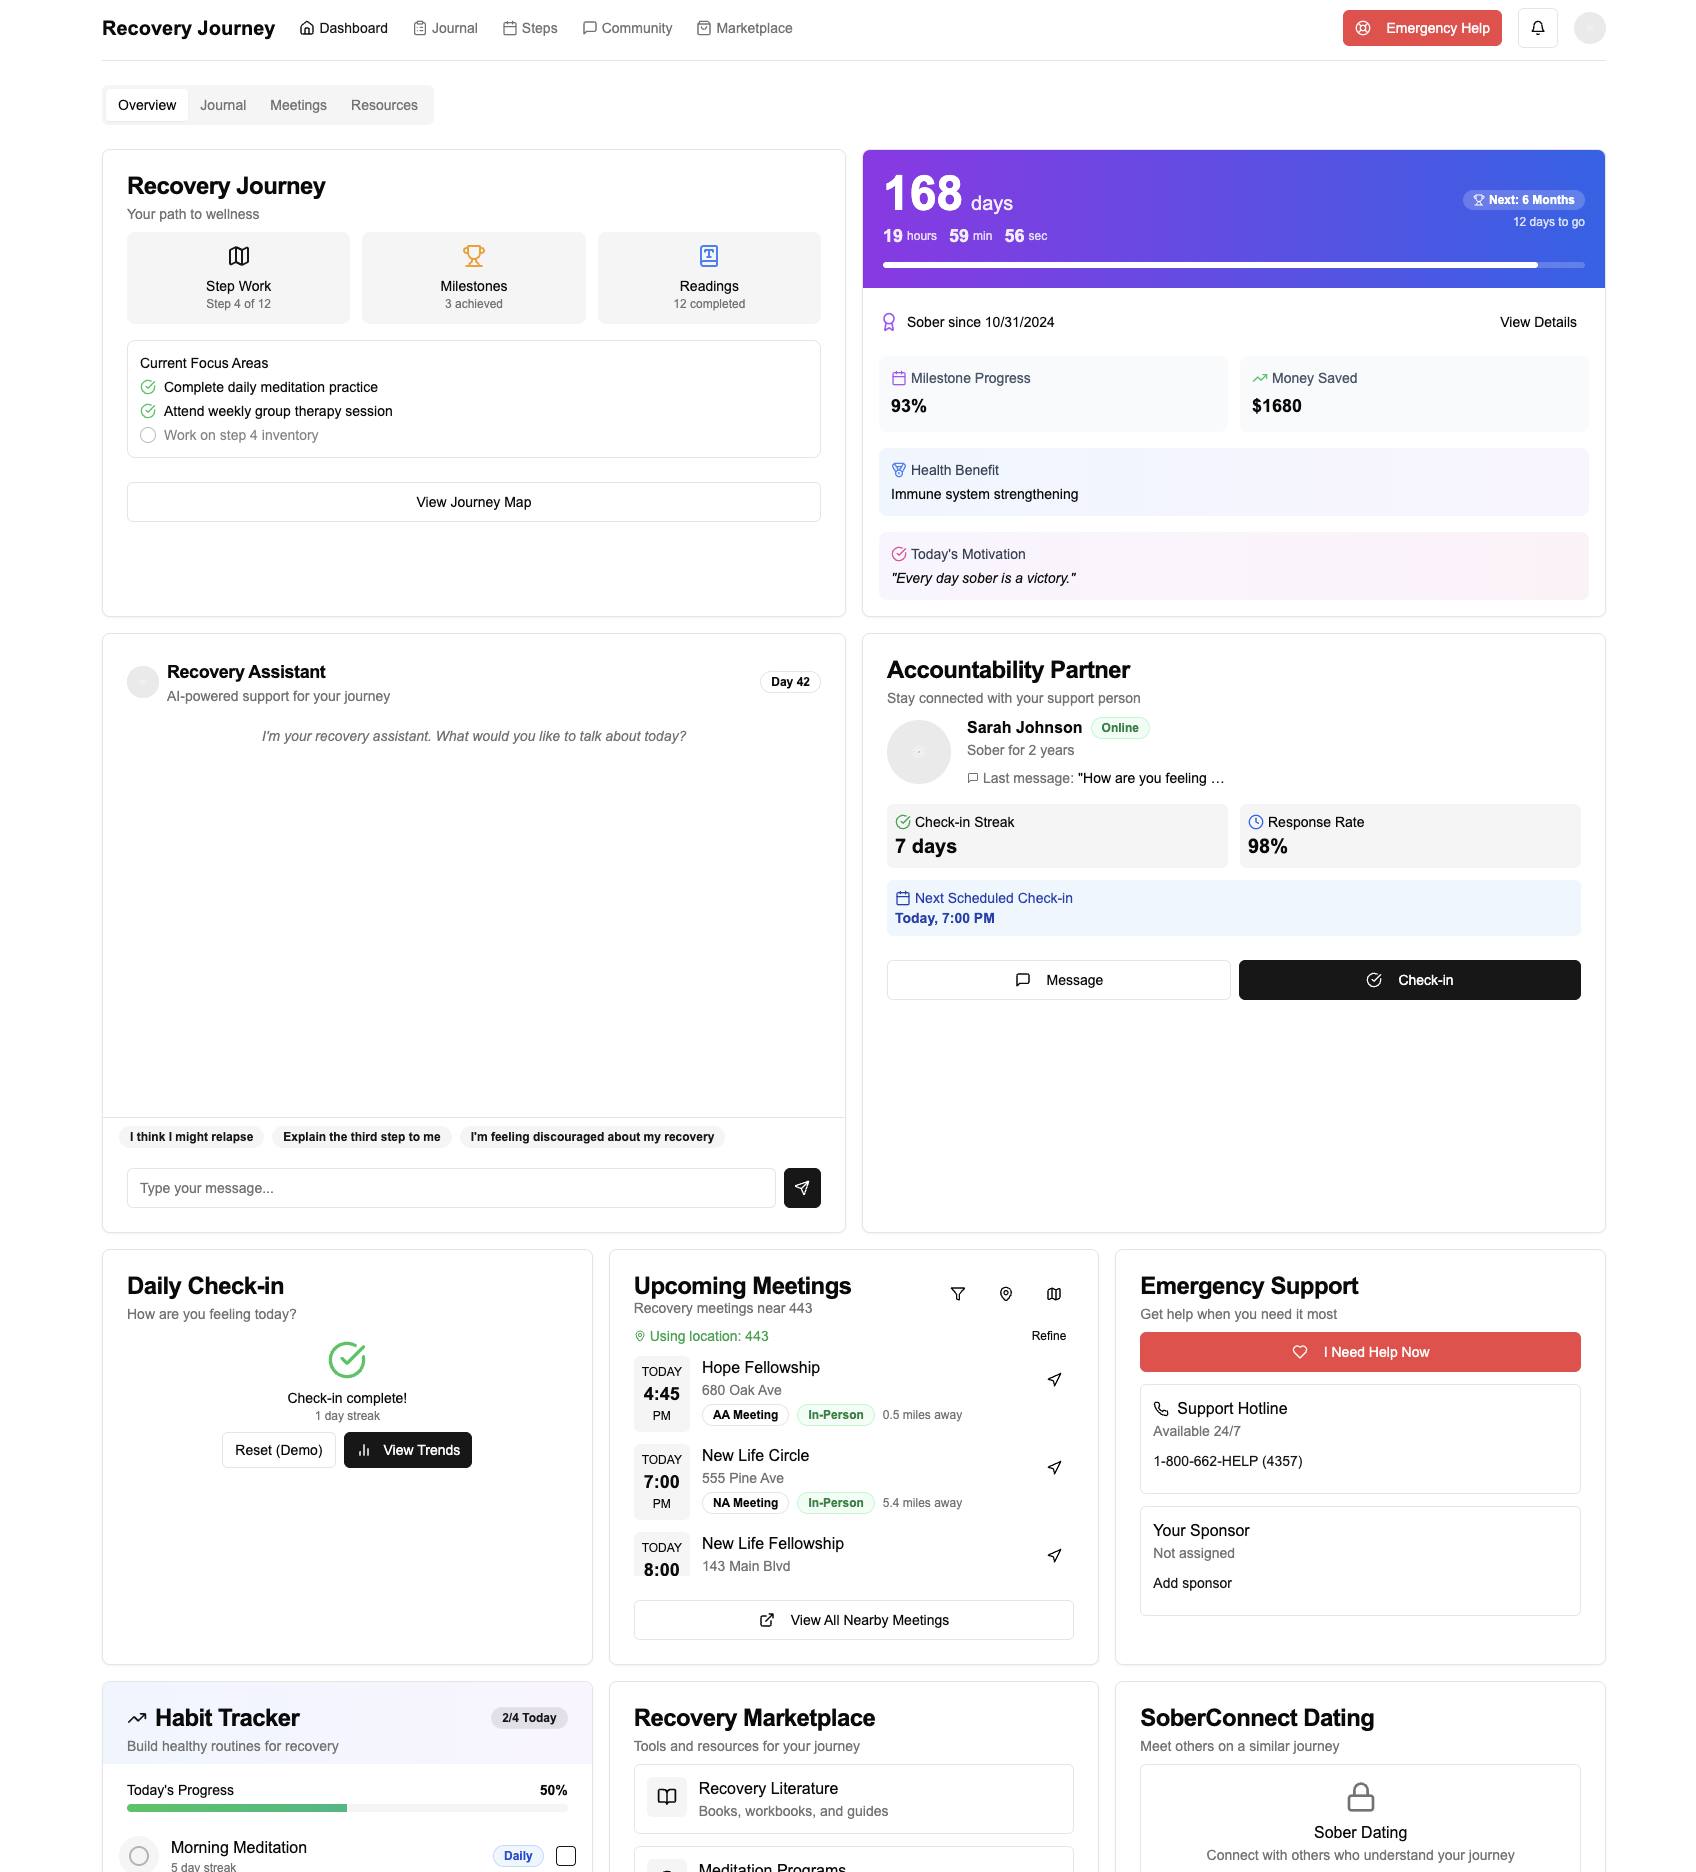
Task: Click the location pin icon for meetings
Action: coord(1005,1293)
